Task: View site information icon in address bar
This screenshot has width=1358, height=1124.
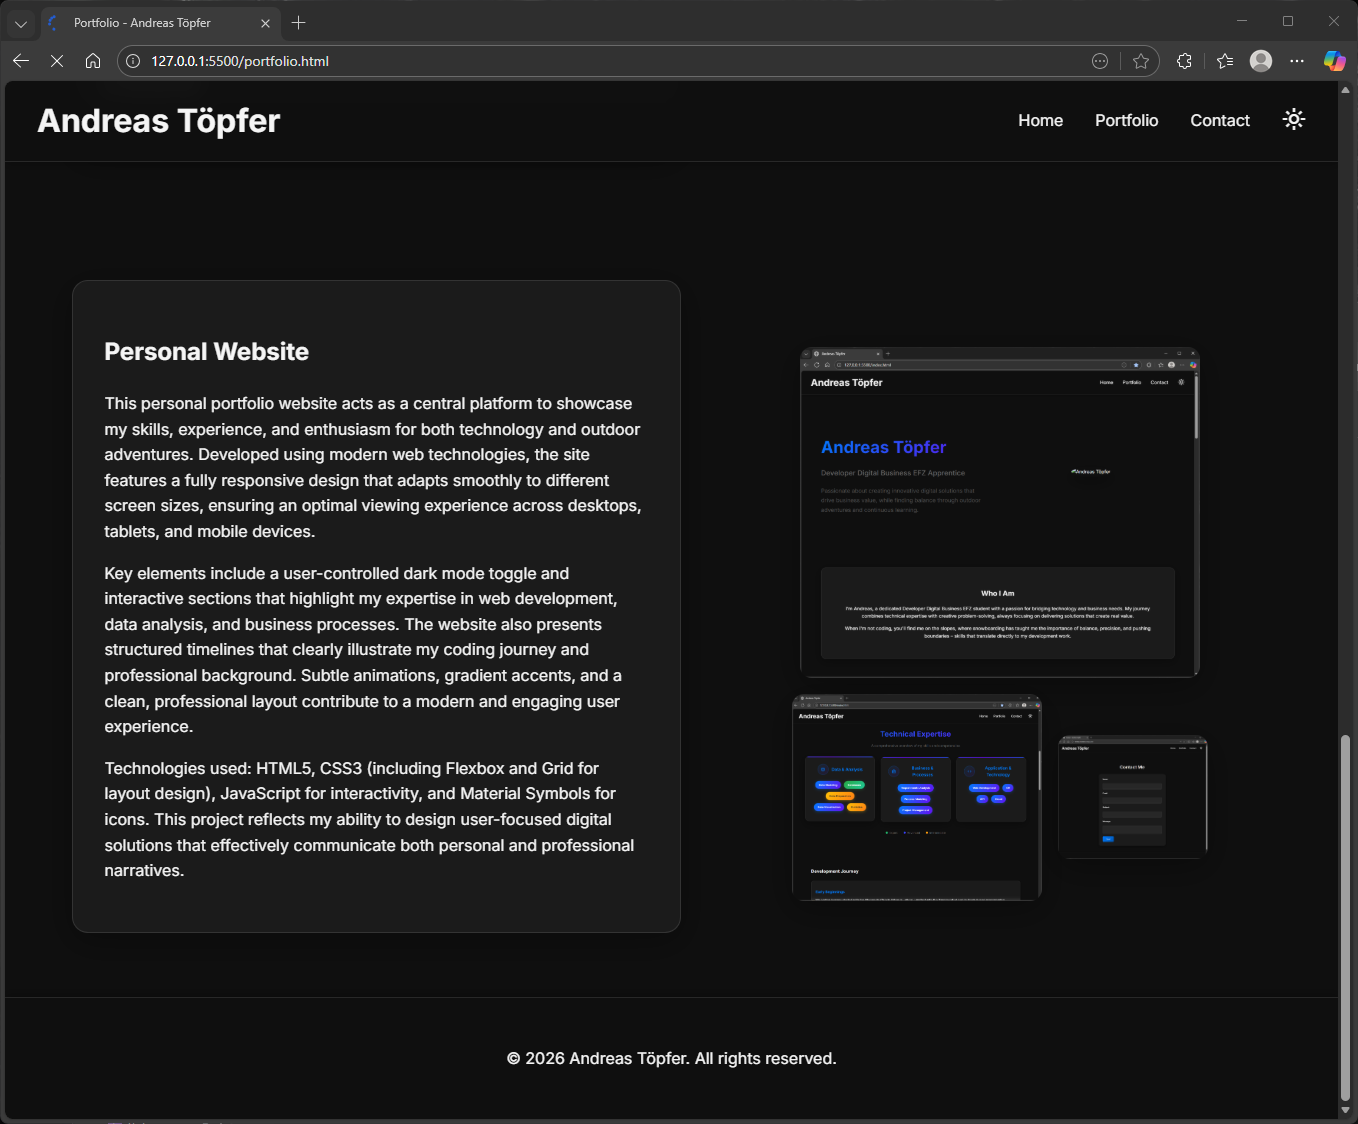Action: (133, 61)
